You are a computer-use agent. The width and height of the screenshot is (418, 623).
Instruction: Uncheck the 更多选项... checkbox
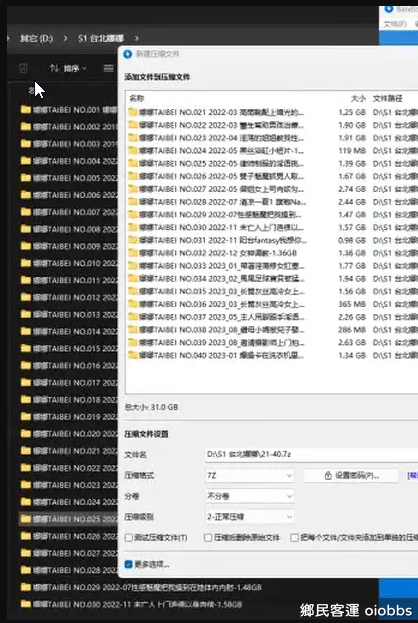coord(128,564)
